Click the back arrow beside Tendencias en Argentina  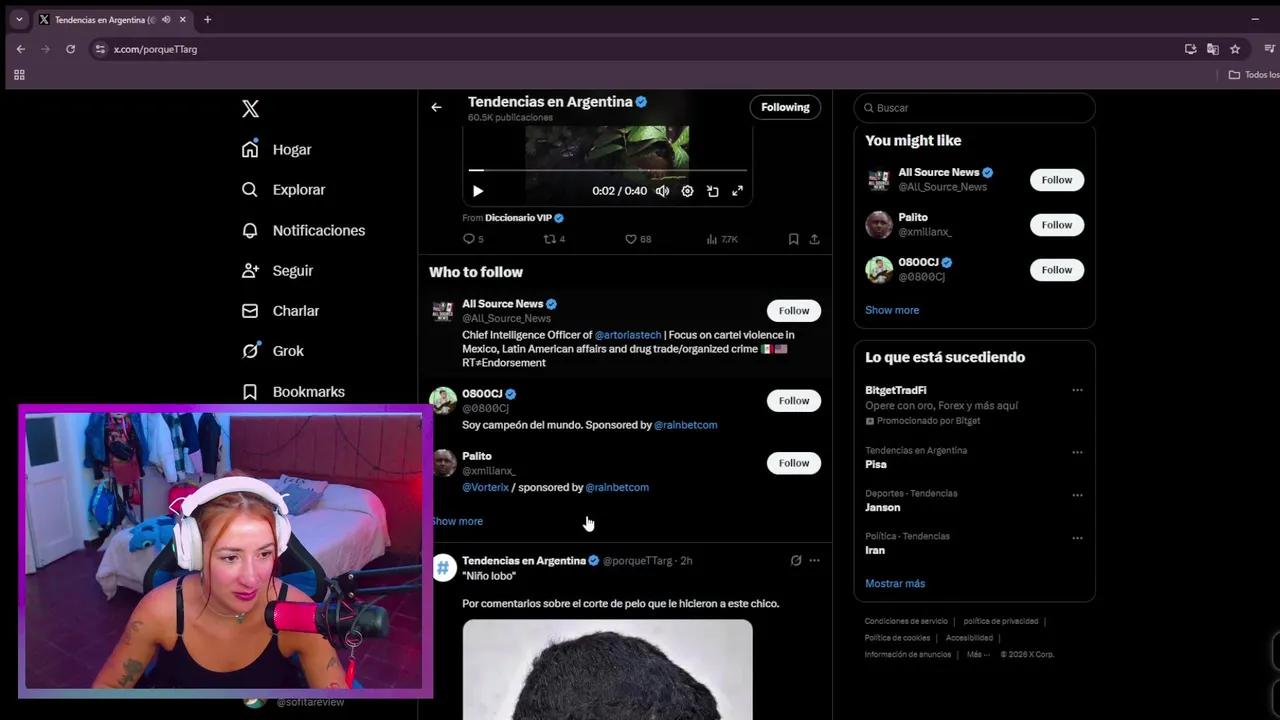(436, 107)
